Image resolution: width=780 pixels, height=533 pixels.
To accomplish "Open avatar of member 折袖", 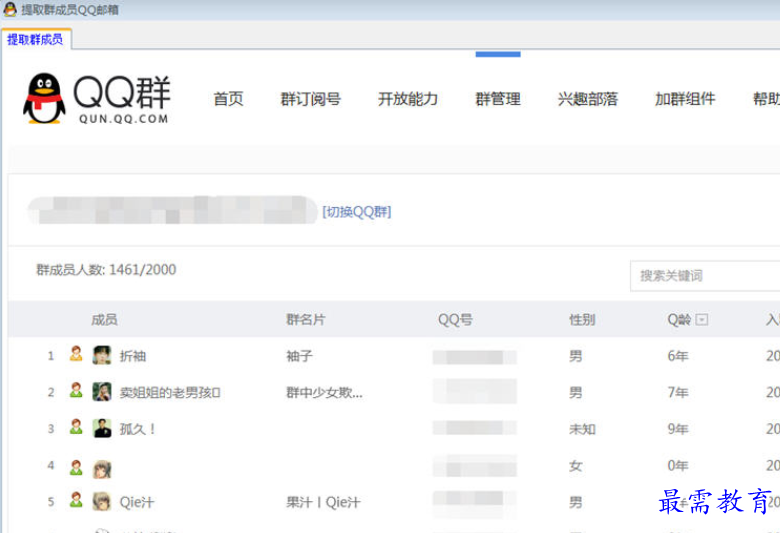I will (x=102, y=355).
